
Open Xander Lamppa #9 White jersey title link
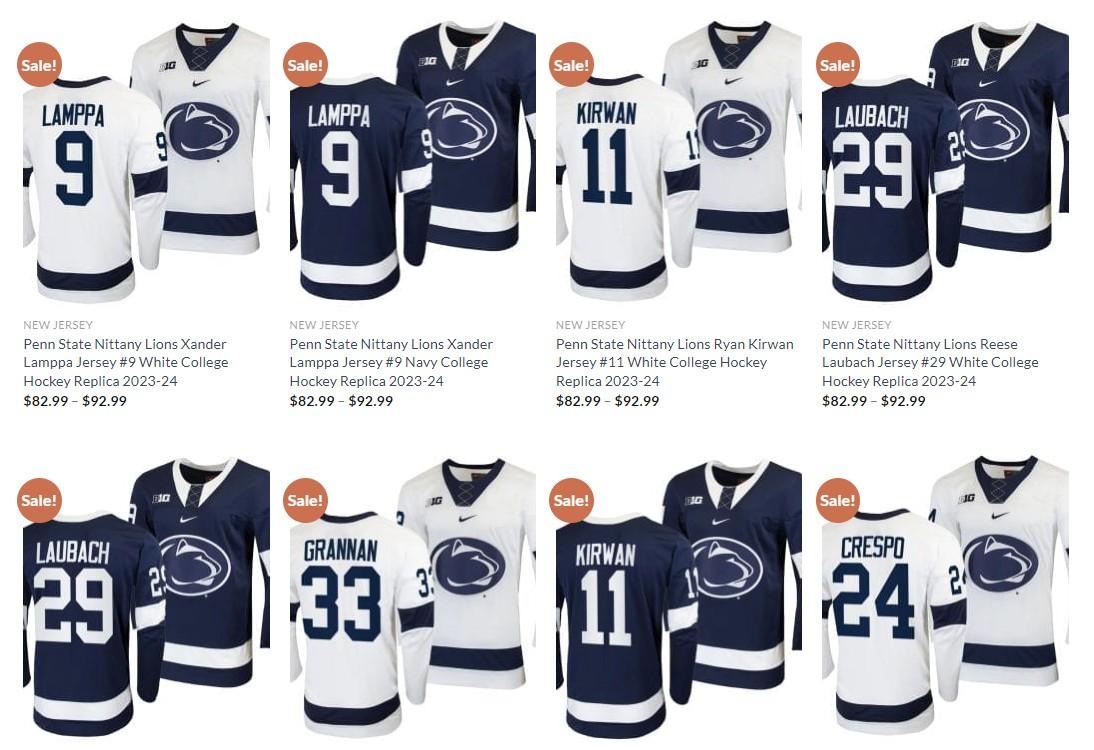(126, 362)
